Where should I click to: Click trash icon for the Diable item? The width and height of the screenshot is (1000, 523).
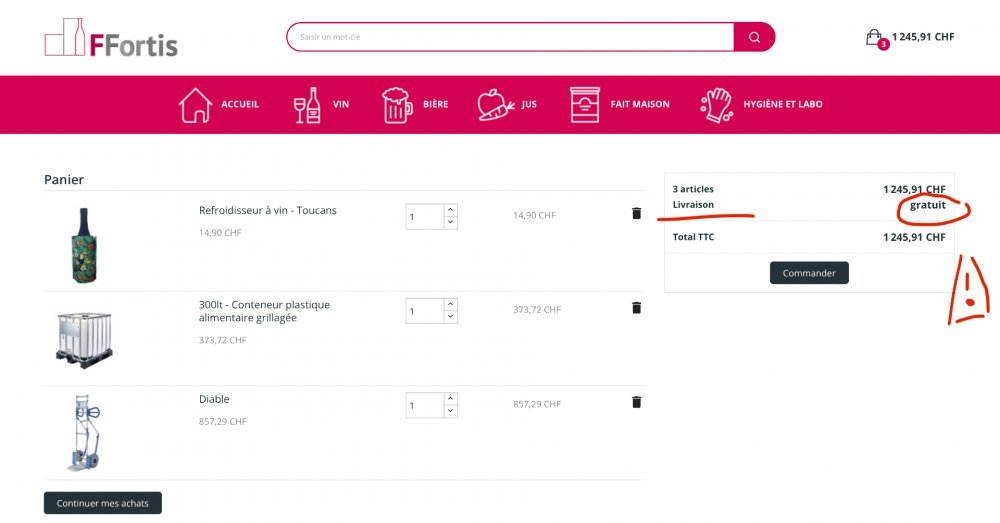(x=636, y=402)
